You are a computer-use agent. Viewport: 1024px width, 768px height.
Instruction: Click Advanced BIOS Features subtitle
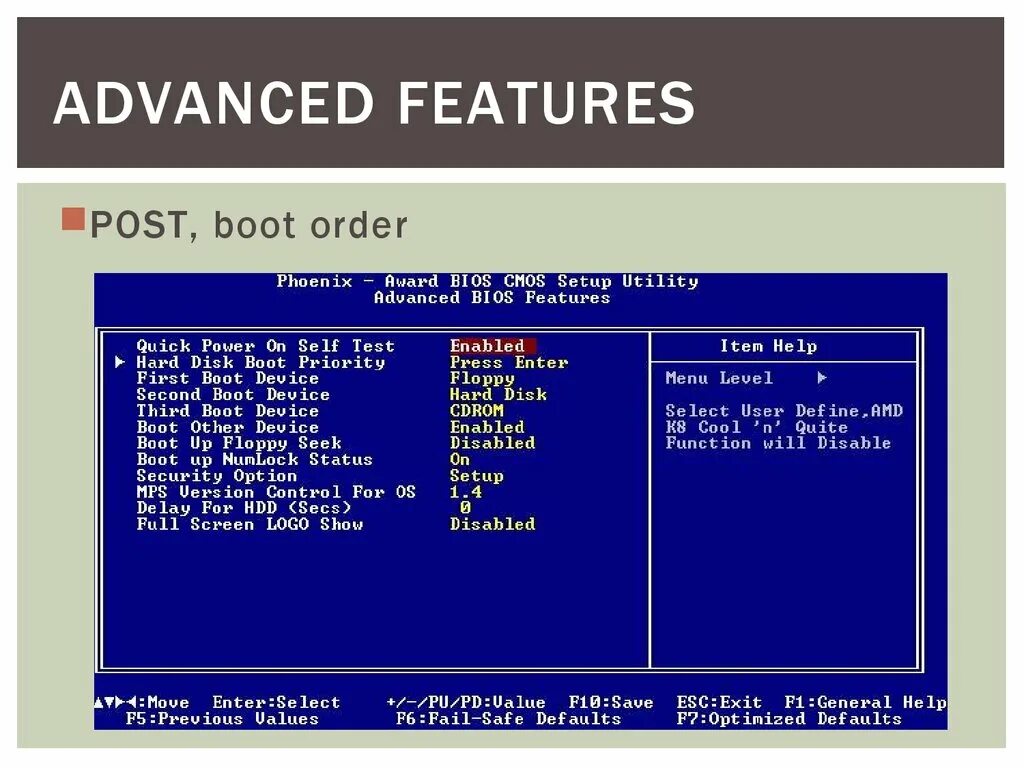click(492, 297)
